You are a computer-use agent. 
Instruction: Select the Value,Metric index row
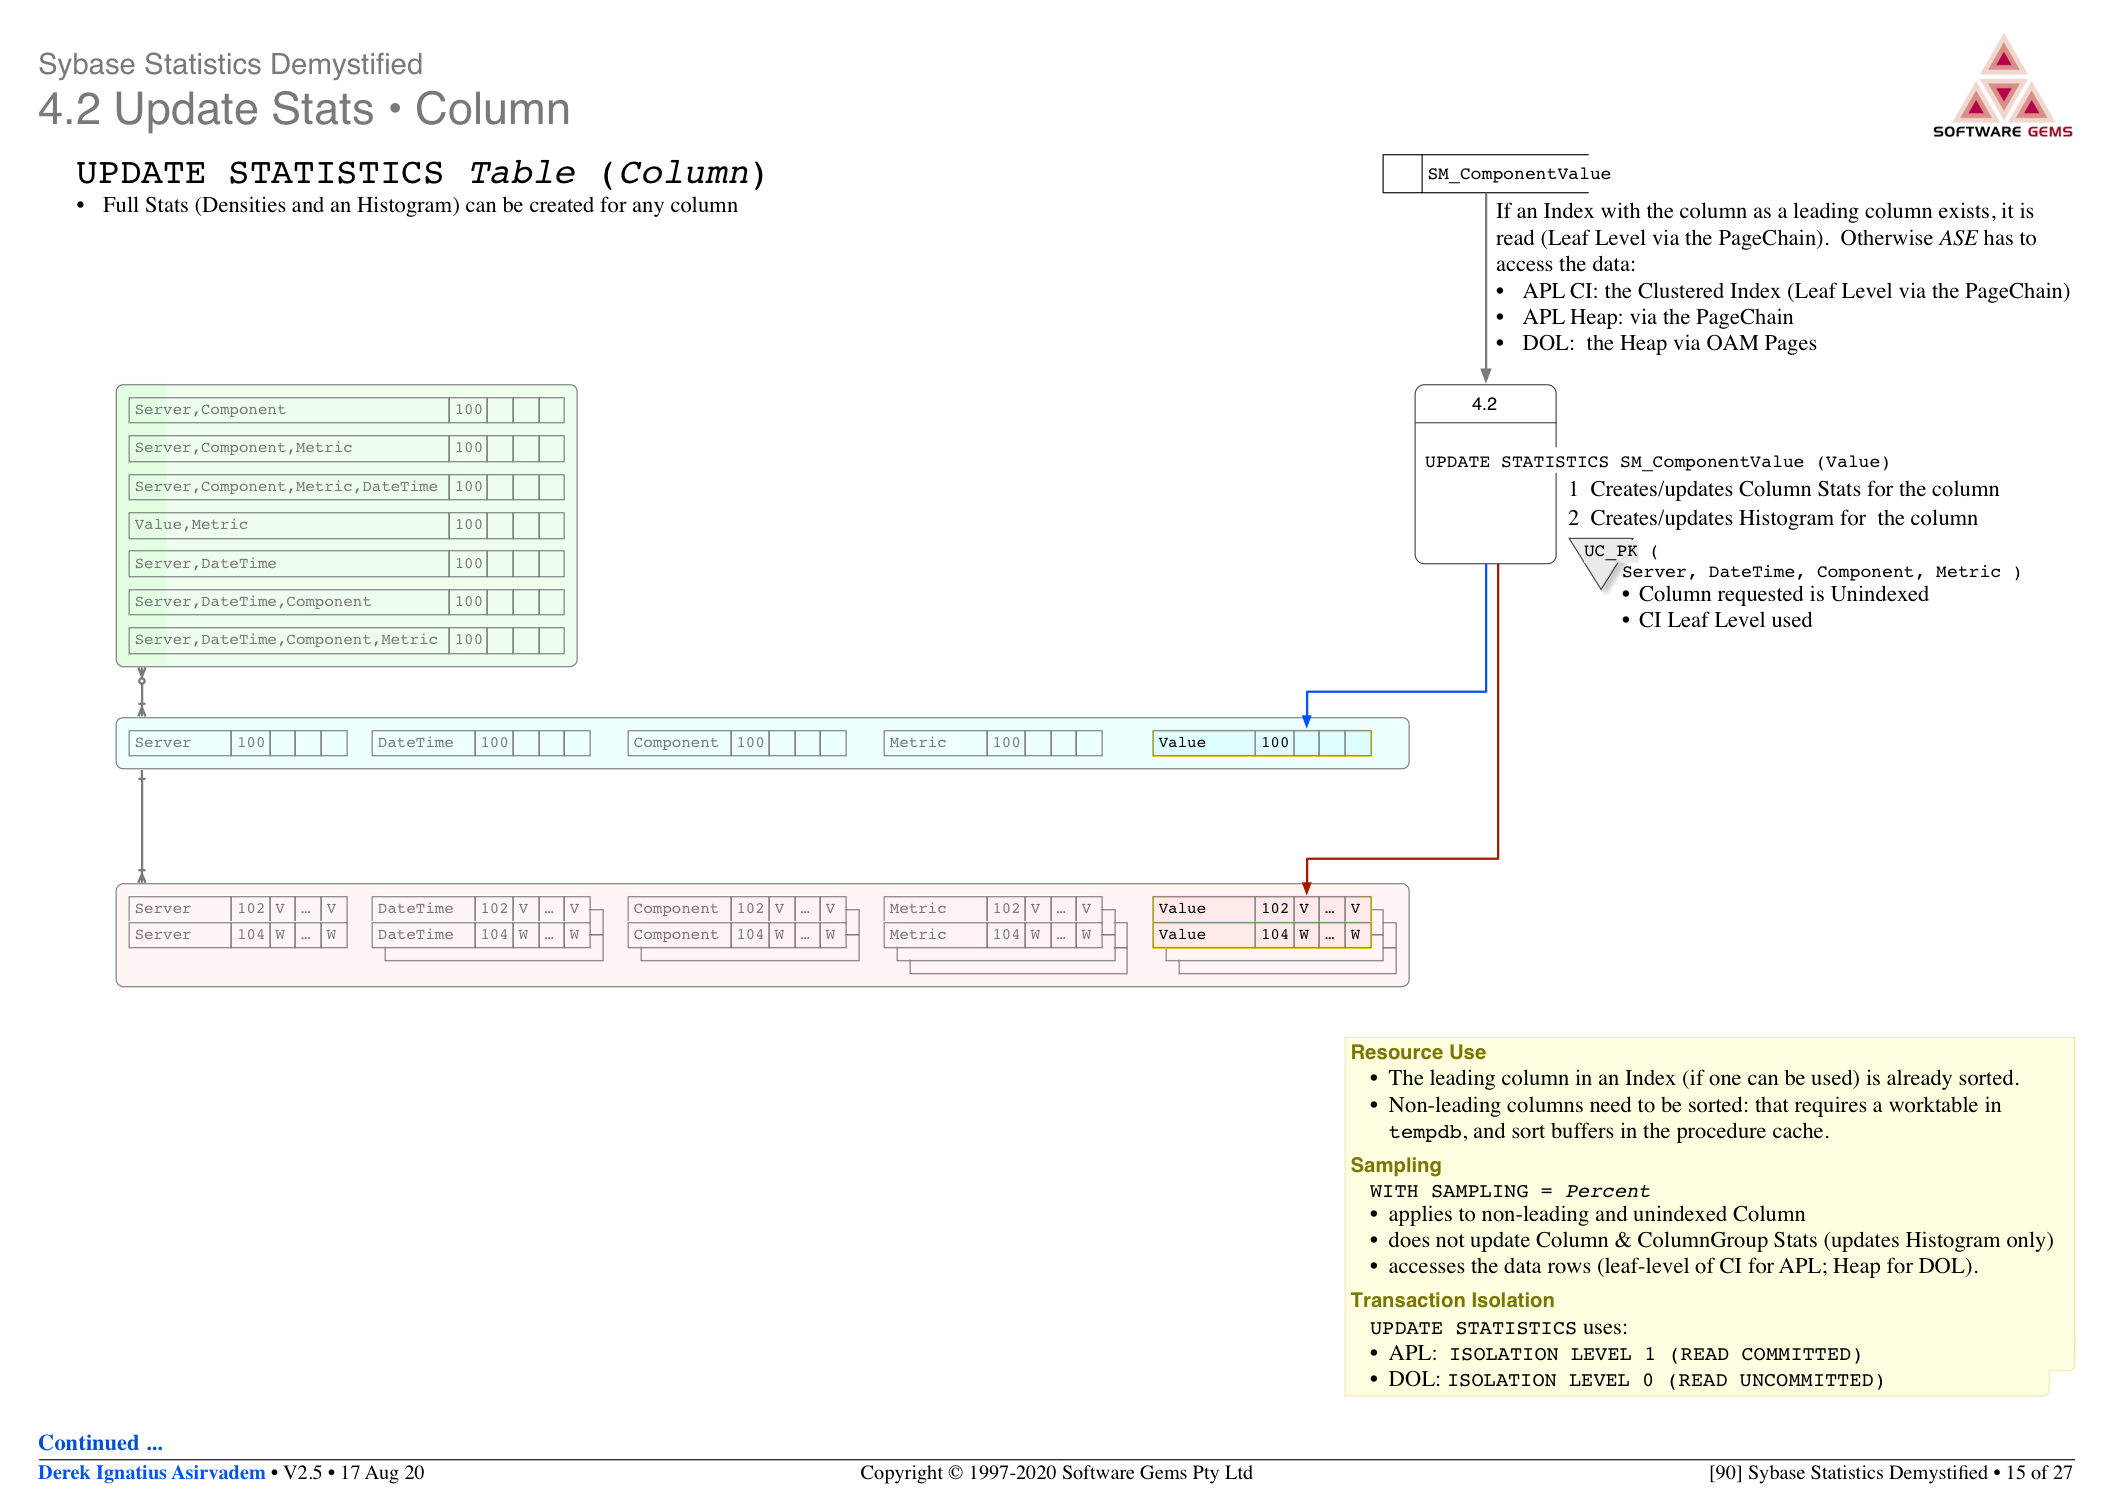pyautogui.click(x=346, y=525)
